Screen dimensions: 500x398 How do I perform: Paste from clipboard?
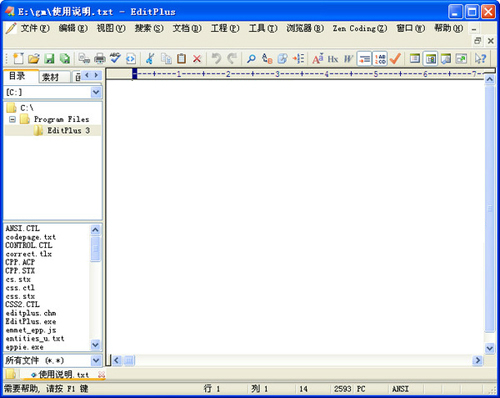181,59
